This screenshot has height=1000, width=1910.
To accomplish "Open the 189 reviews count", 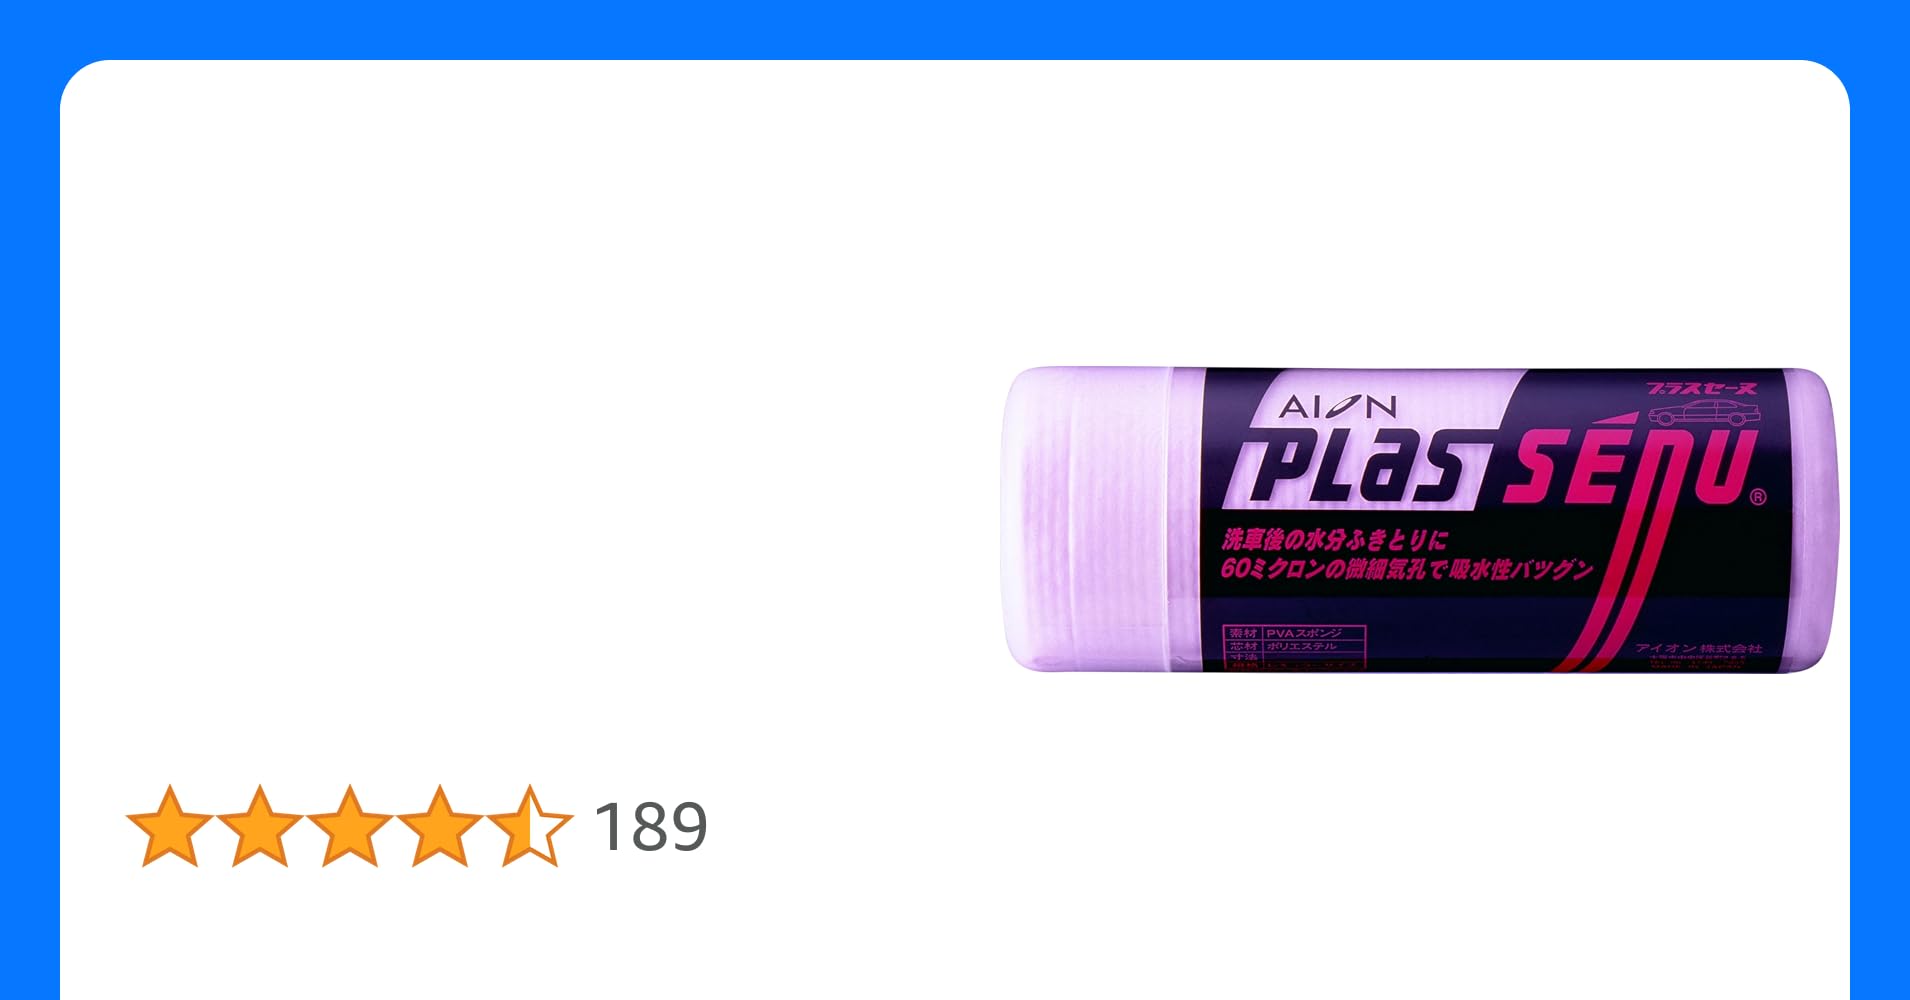I will tap(651, 827).
